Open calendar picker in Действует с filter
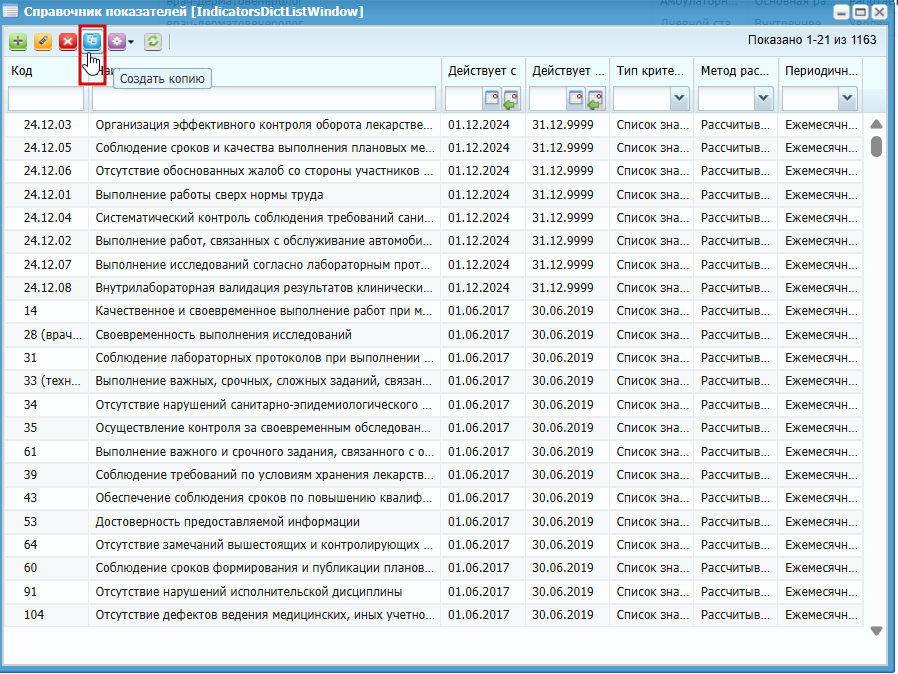Screen dimensions: 898x674 pos(492,99)
